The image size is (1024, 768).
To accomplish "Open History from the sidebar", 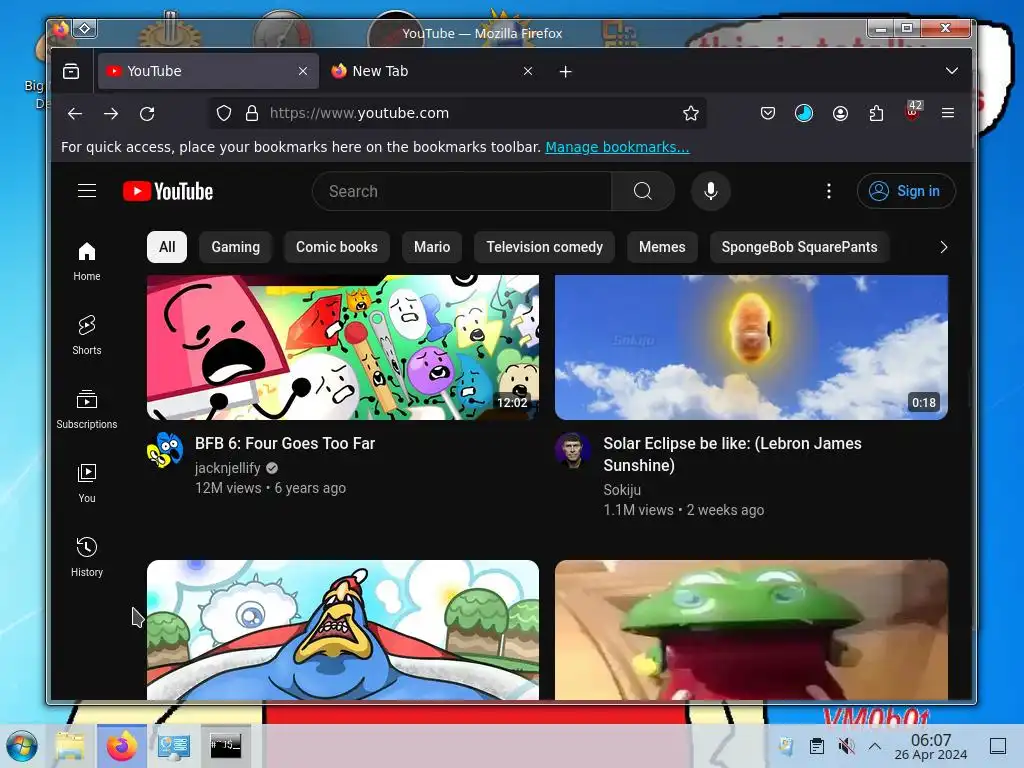I will point(87,557).
